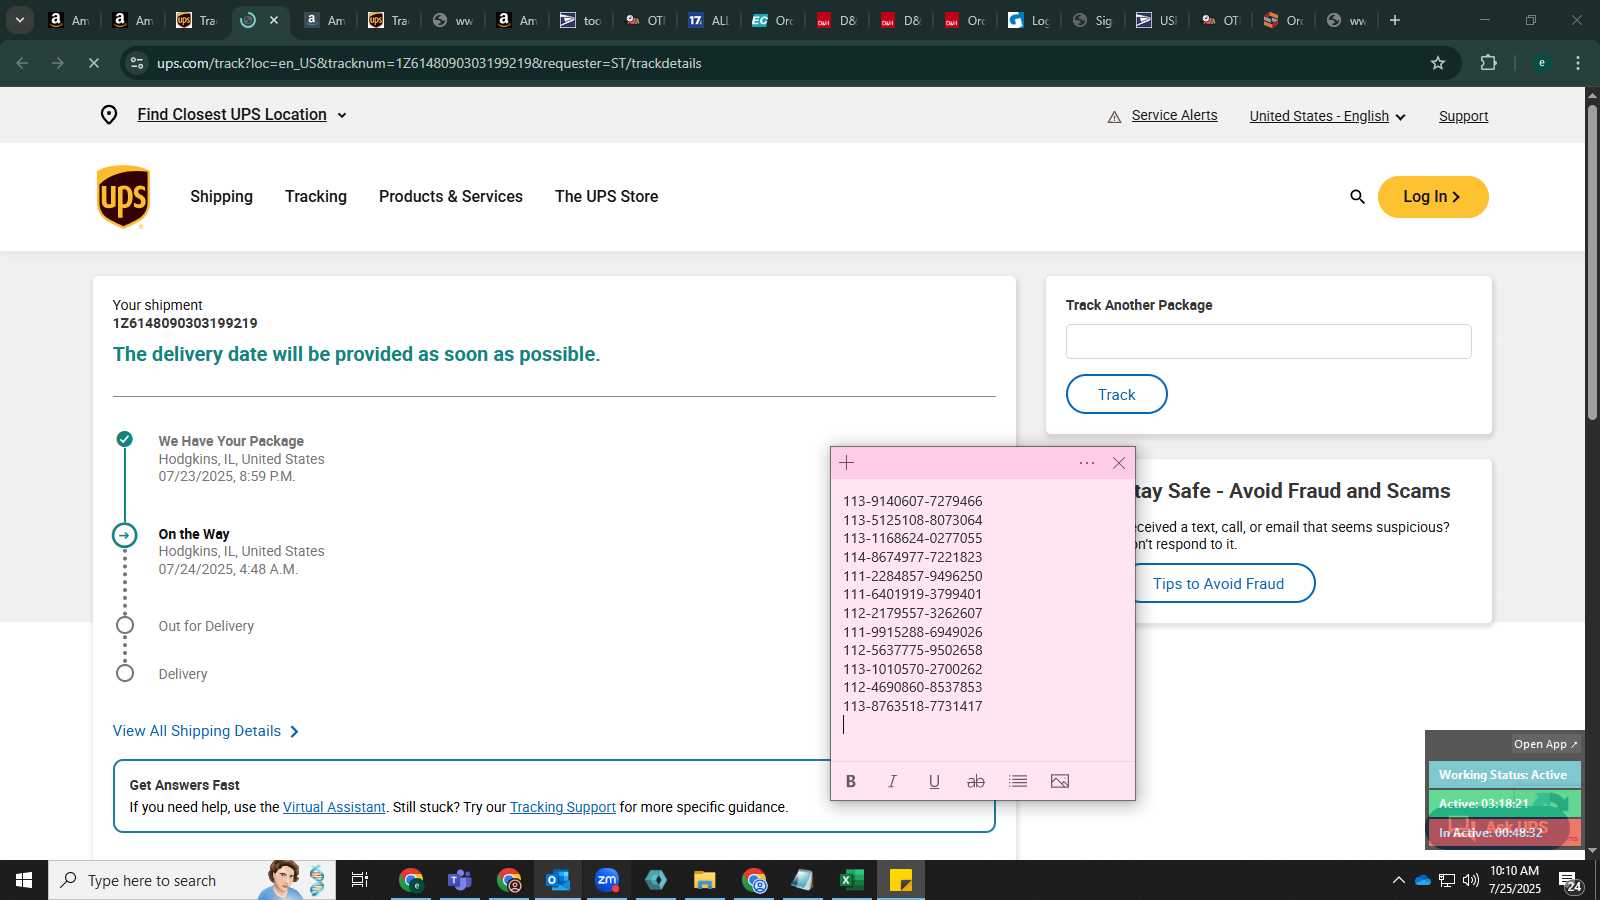The width and height of the screenshot is (1600, 900).
Task: Open the Support link
Action: click(1464, 116)
